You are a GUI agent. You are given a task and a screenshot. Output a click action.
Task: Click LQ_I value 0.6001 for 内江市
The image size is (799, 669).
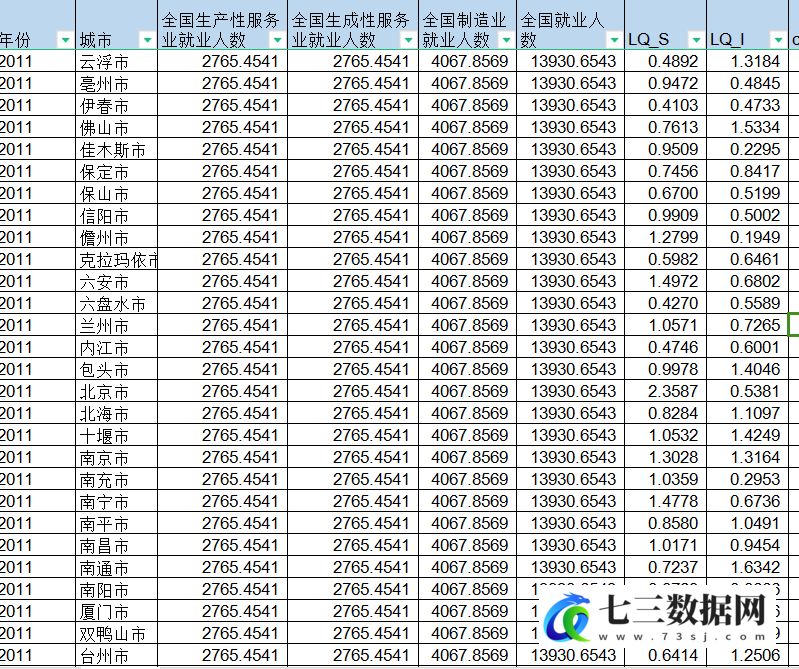[755, 347]
